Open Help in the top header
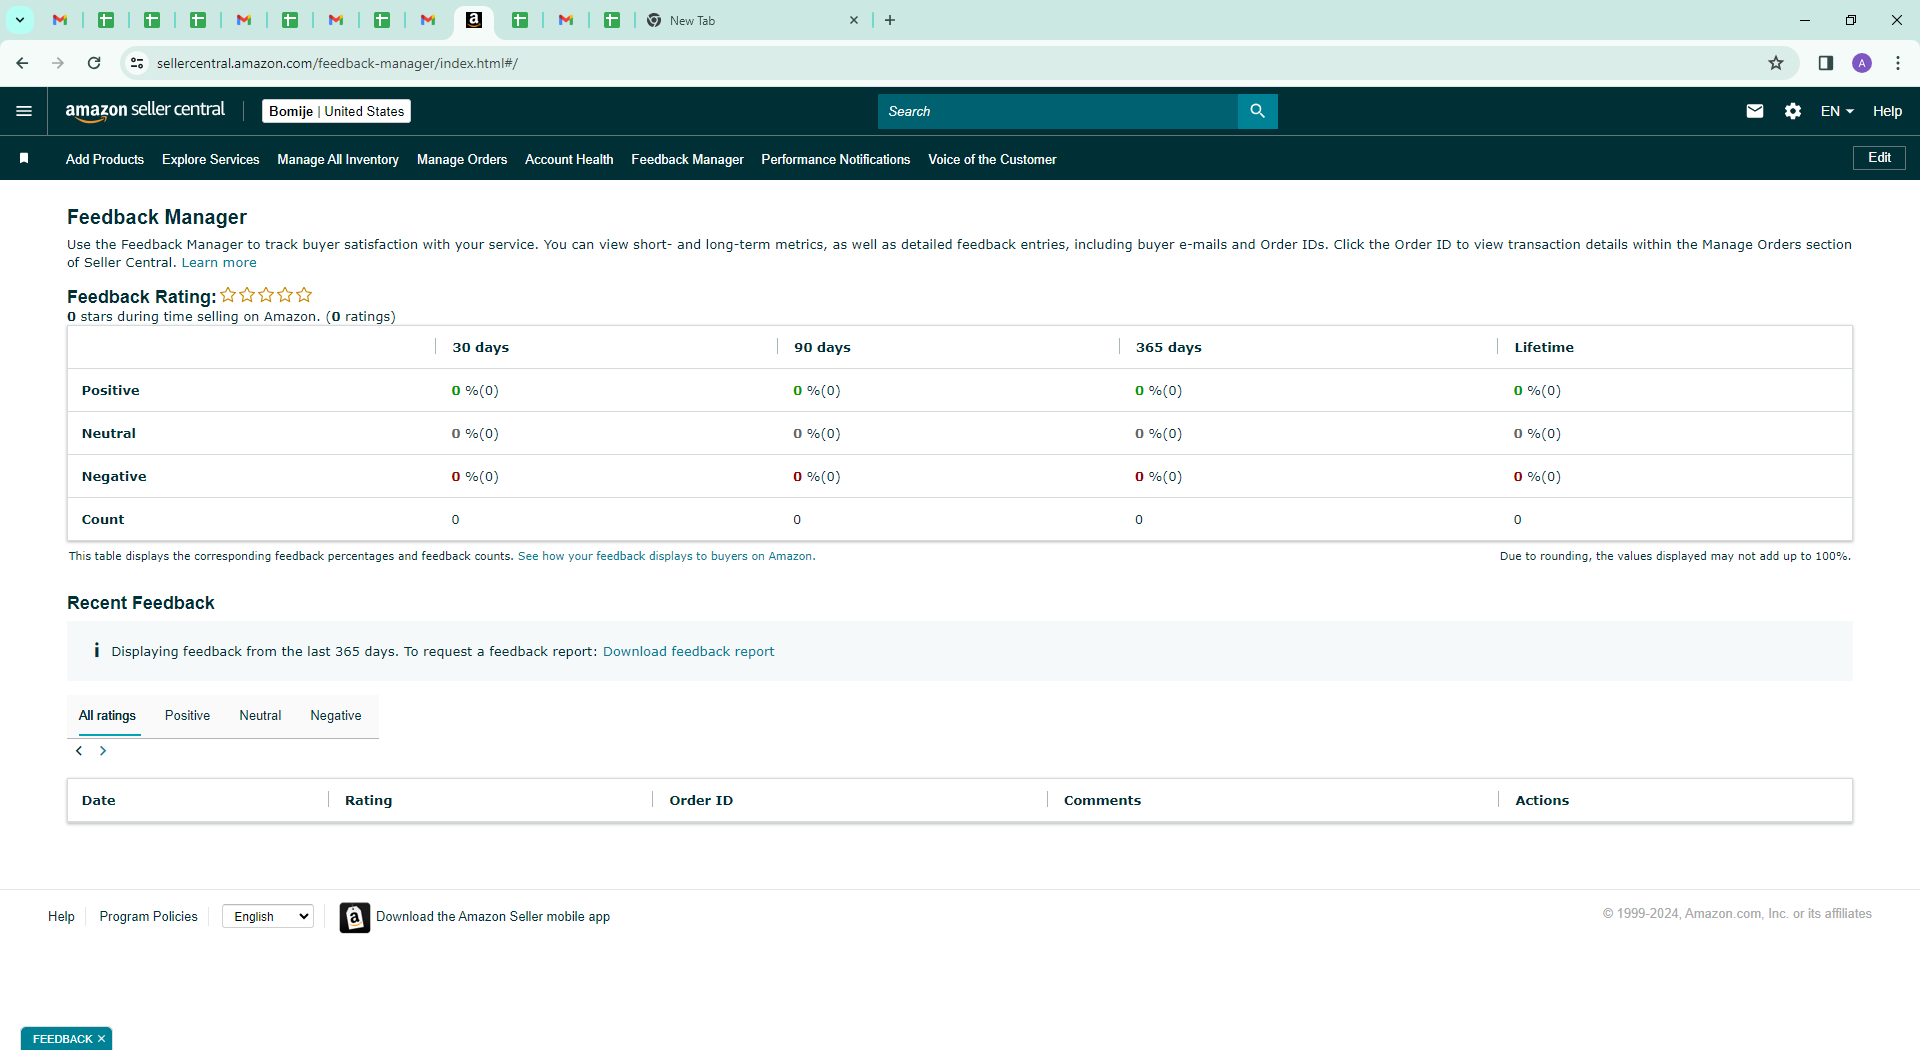The height and width of the screenshot is (1050, 1920). pos(1887,111)
